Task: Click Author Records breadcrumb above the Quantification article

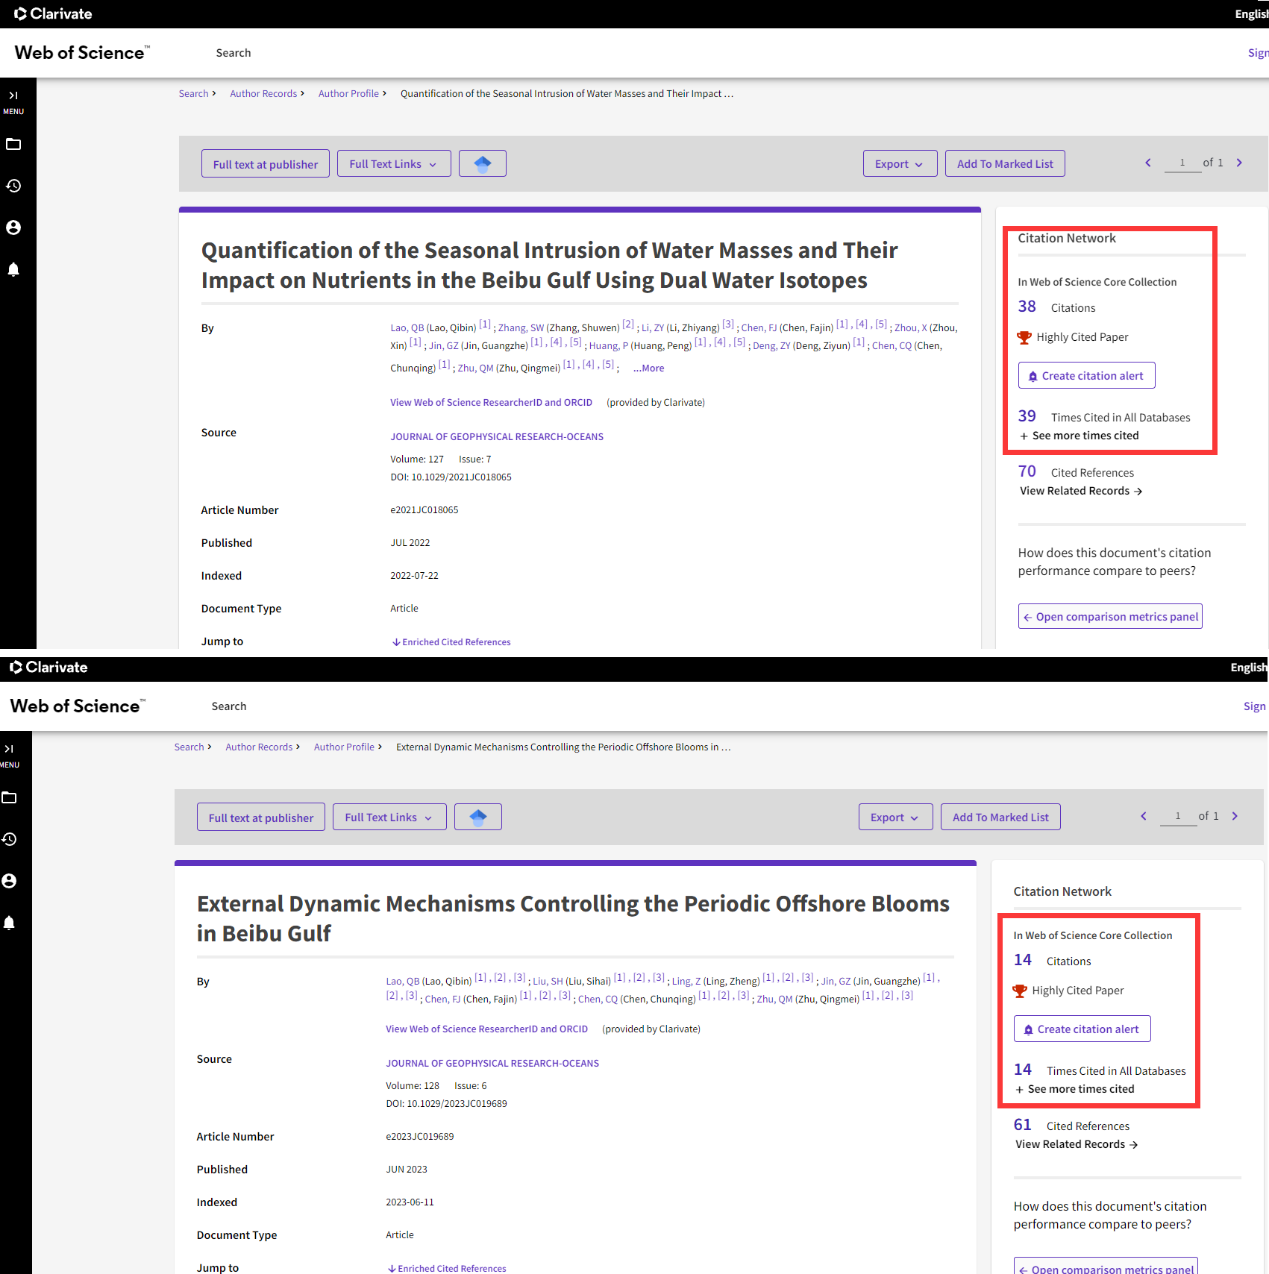Action: click(263, 94)
